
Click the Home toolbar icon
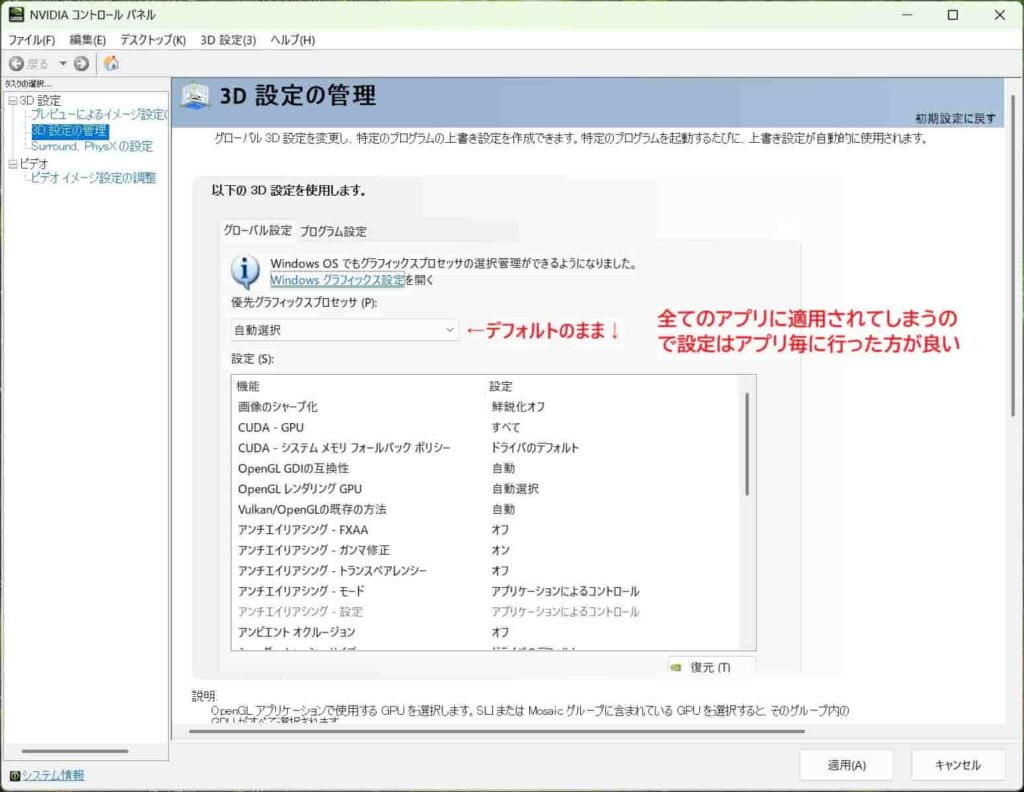tap(112, 63)
